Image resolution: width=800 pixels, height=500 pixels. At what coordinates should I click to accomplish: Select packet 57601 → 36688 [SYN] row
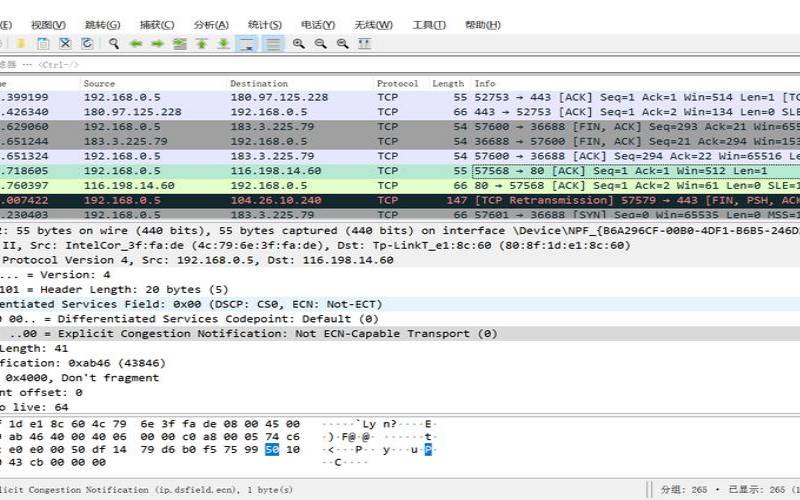tap(400, 214)
